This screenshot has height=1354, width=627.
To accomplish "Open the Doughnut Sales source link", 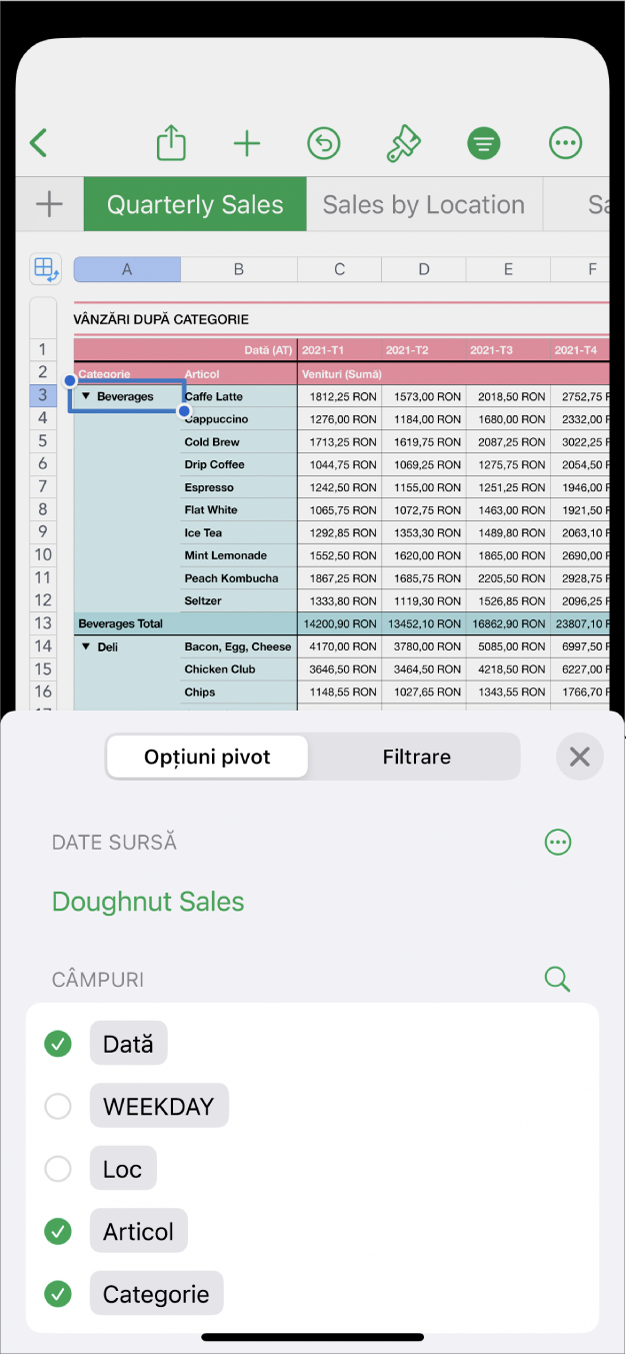I will tap(148, 902).
